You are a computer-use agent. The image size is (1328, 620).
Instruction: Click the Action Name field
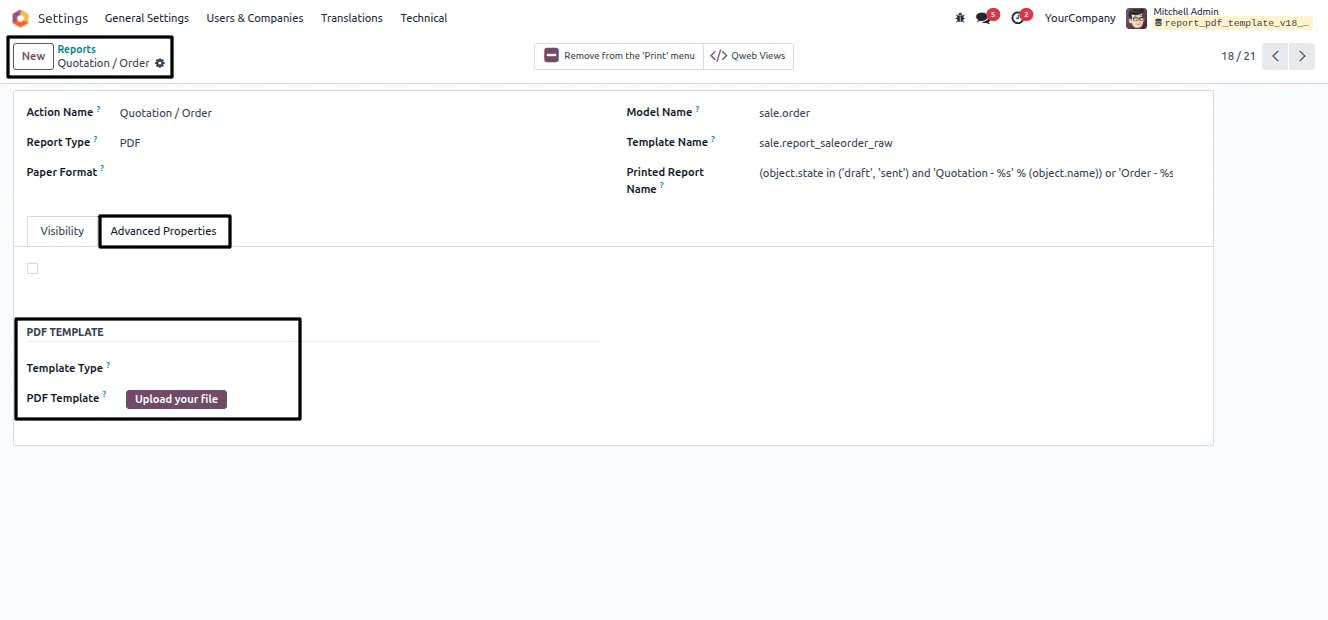[358, 113]
